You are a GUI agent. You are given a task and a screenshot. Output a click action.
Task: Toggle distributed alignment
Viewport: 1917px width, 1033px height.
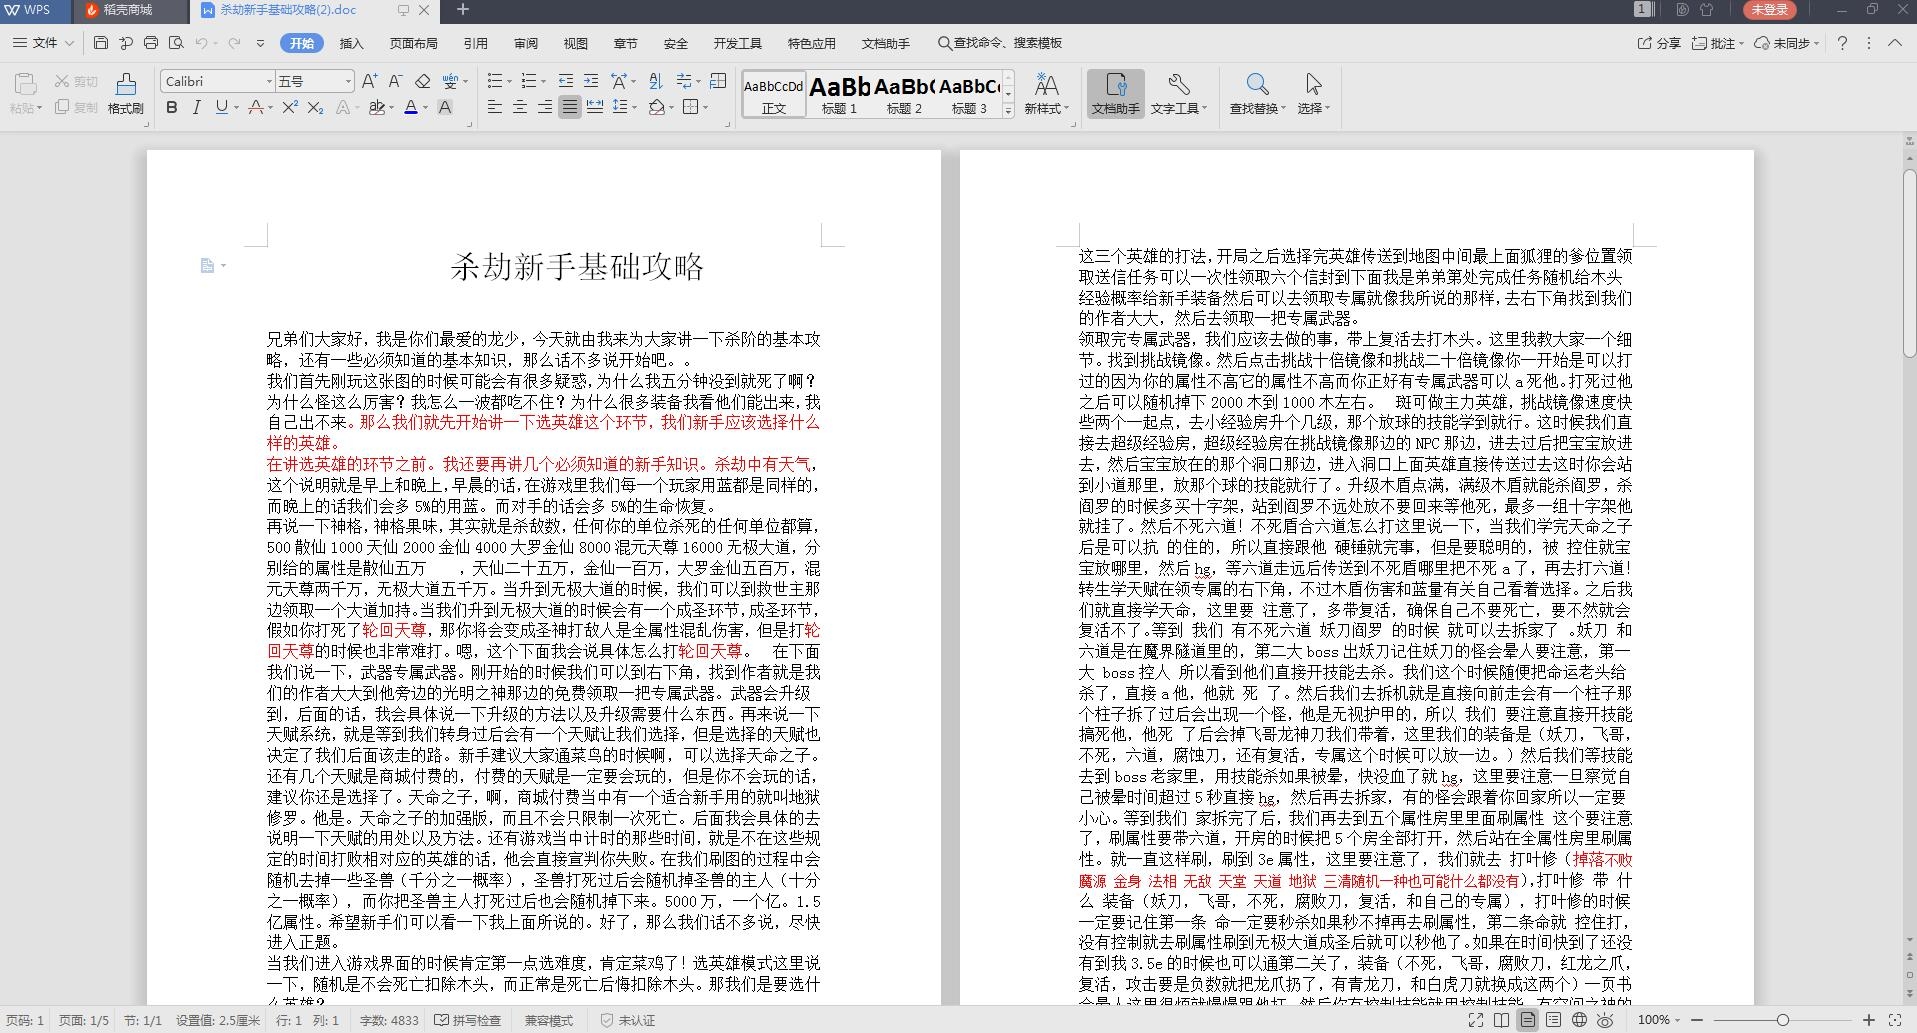pyautogui.click(x=595, y=107)
